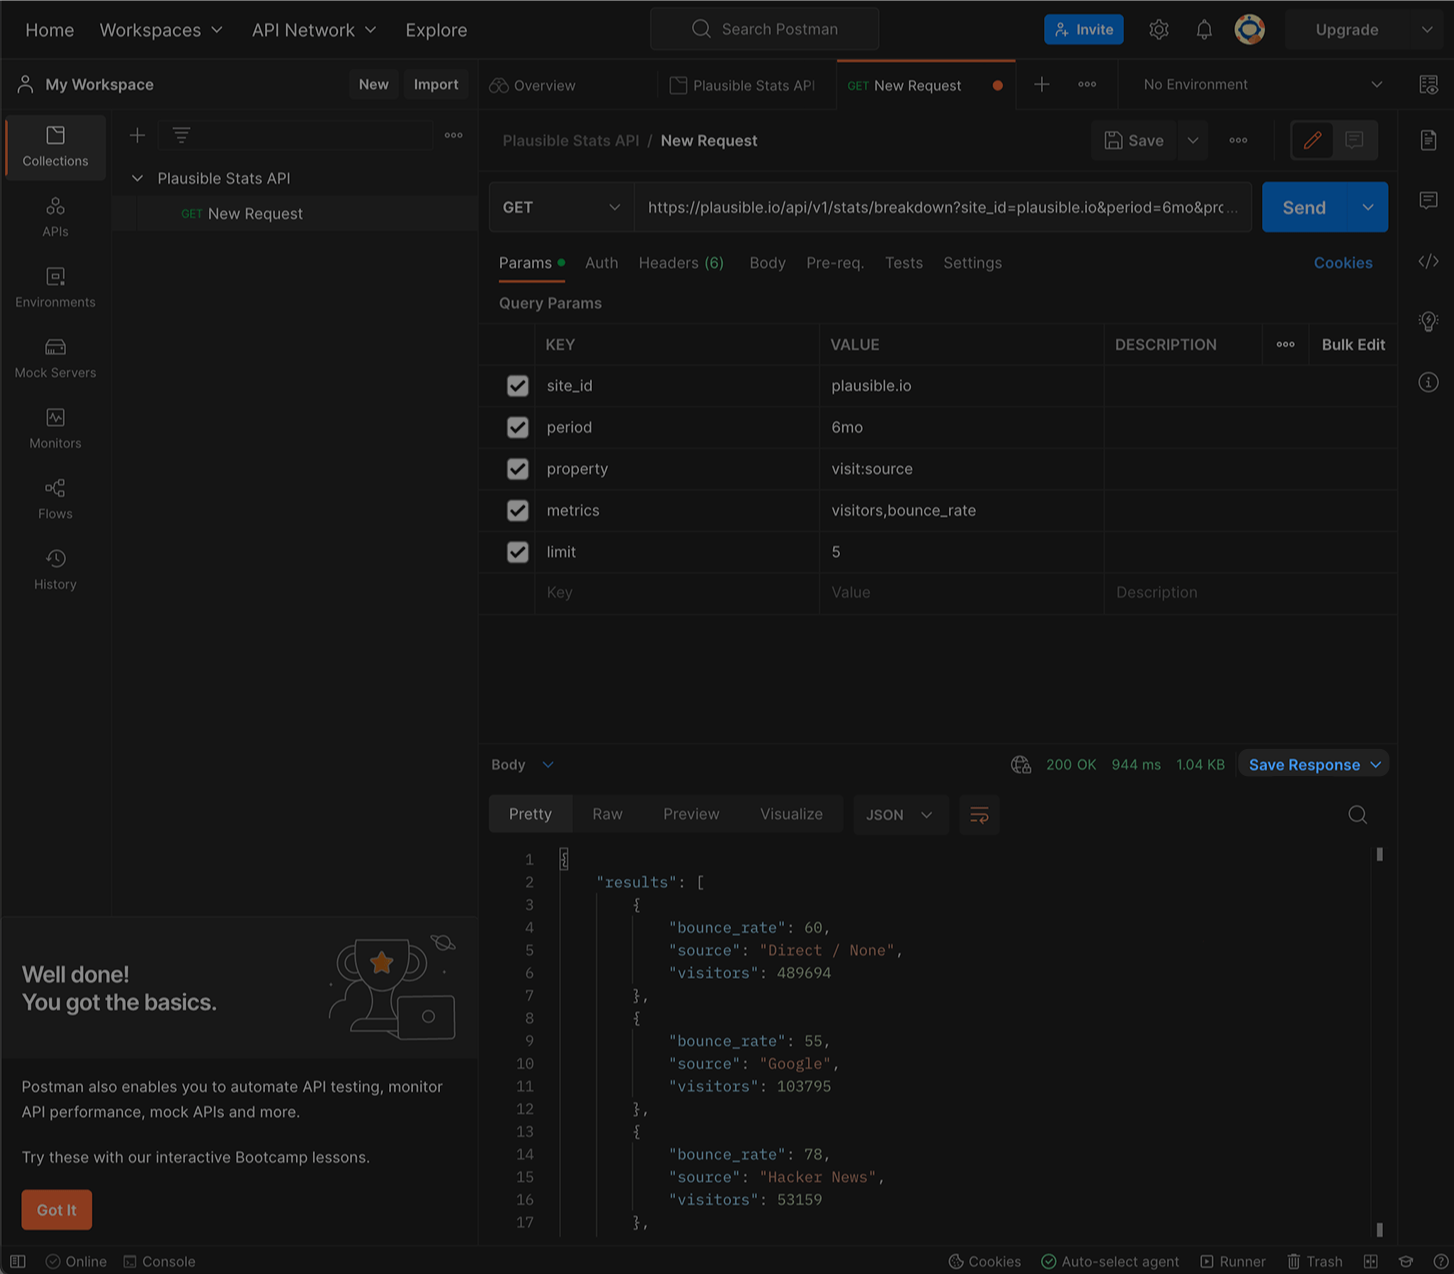Open a new tab with plus icon
Image resolution: width=1454 pixels, height=1274 pixels.
tap(1041, 85)
